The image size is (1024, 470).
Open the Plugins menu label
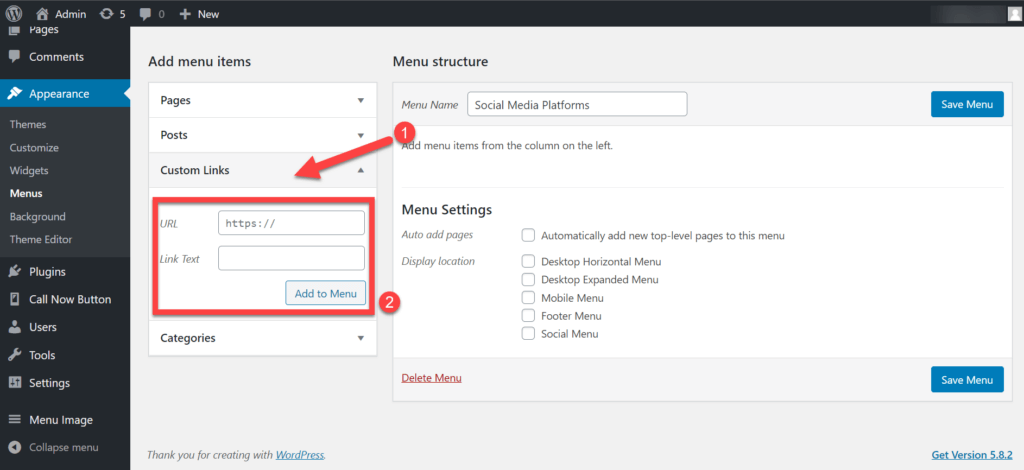(x=47, y=272)
